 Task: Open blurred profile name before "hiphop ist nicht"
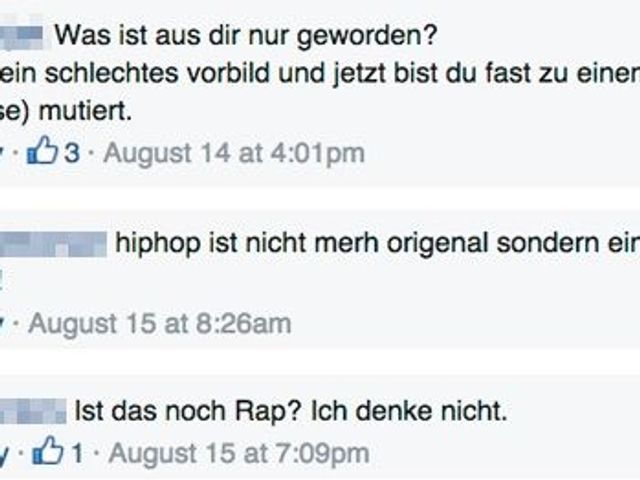[x=53, y=242]
